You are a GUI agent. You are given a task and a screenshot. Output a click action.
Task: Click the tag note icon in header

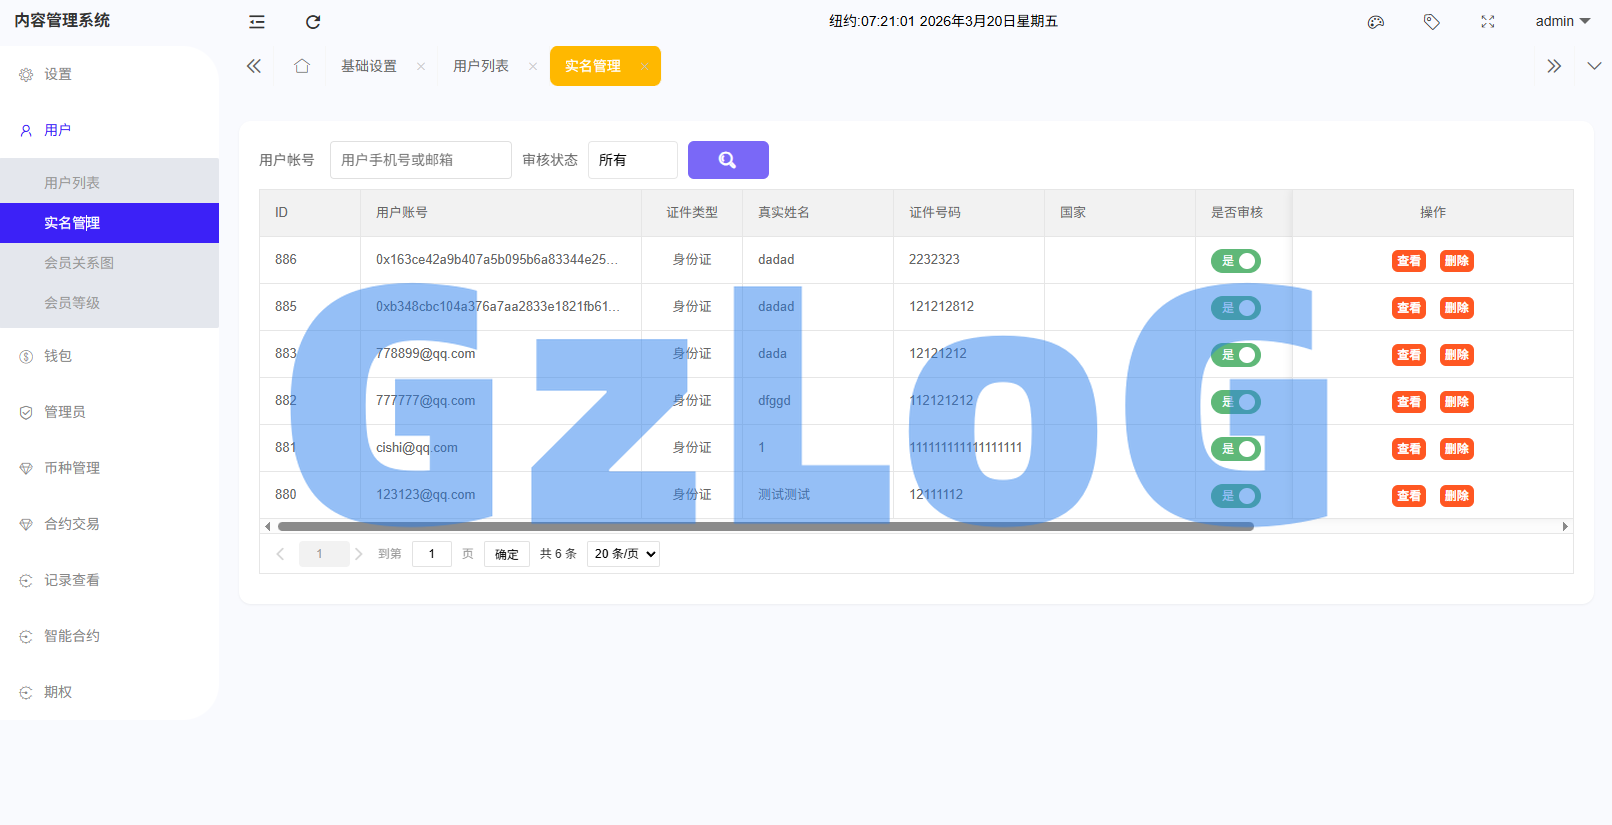(x=1432, y=22)
